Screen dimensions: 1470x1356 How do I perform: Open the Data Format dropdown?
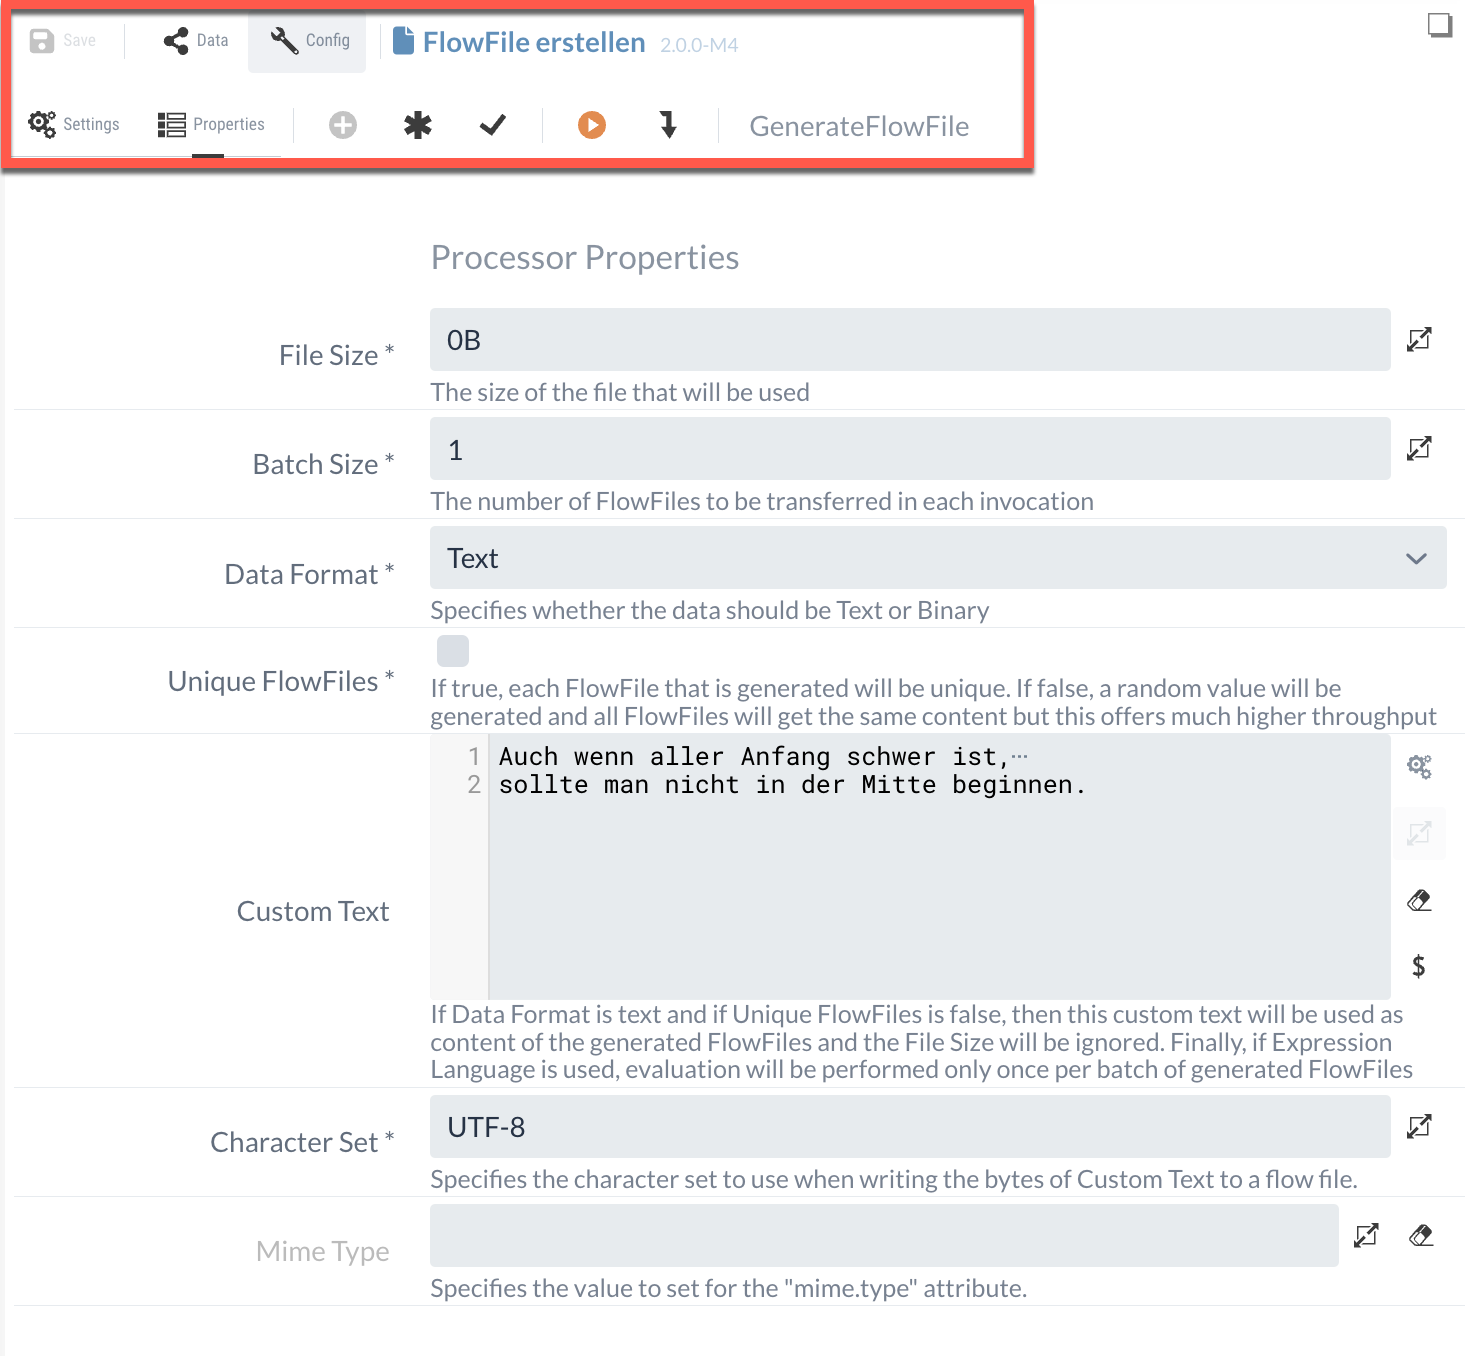(937, 558)
